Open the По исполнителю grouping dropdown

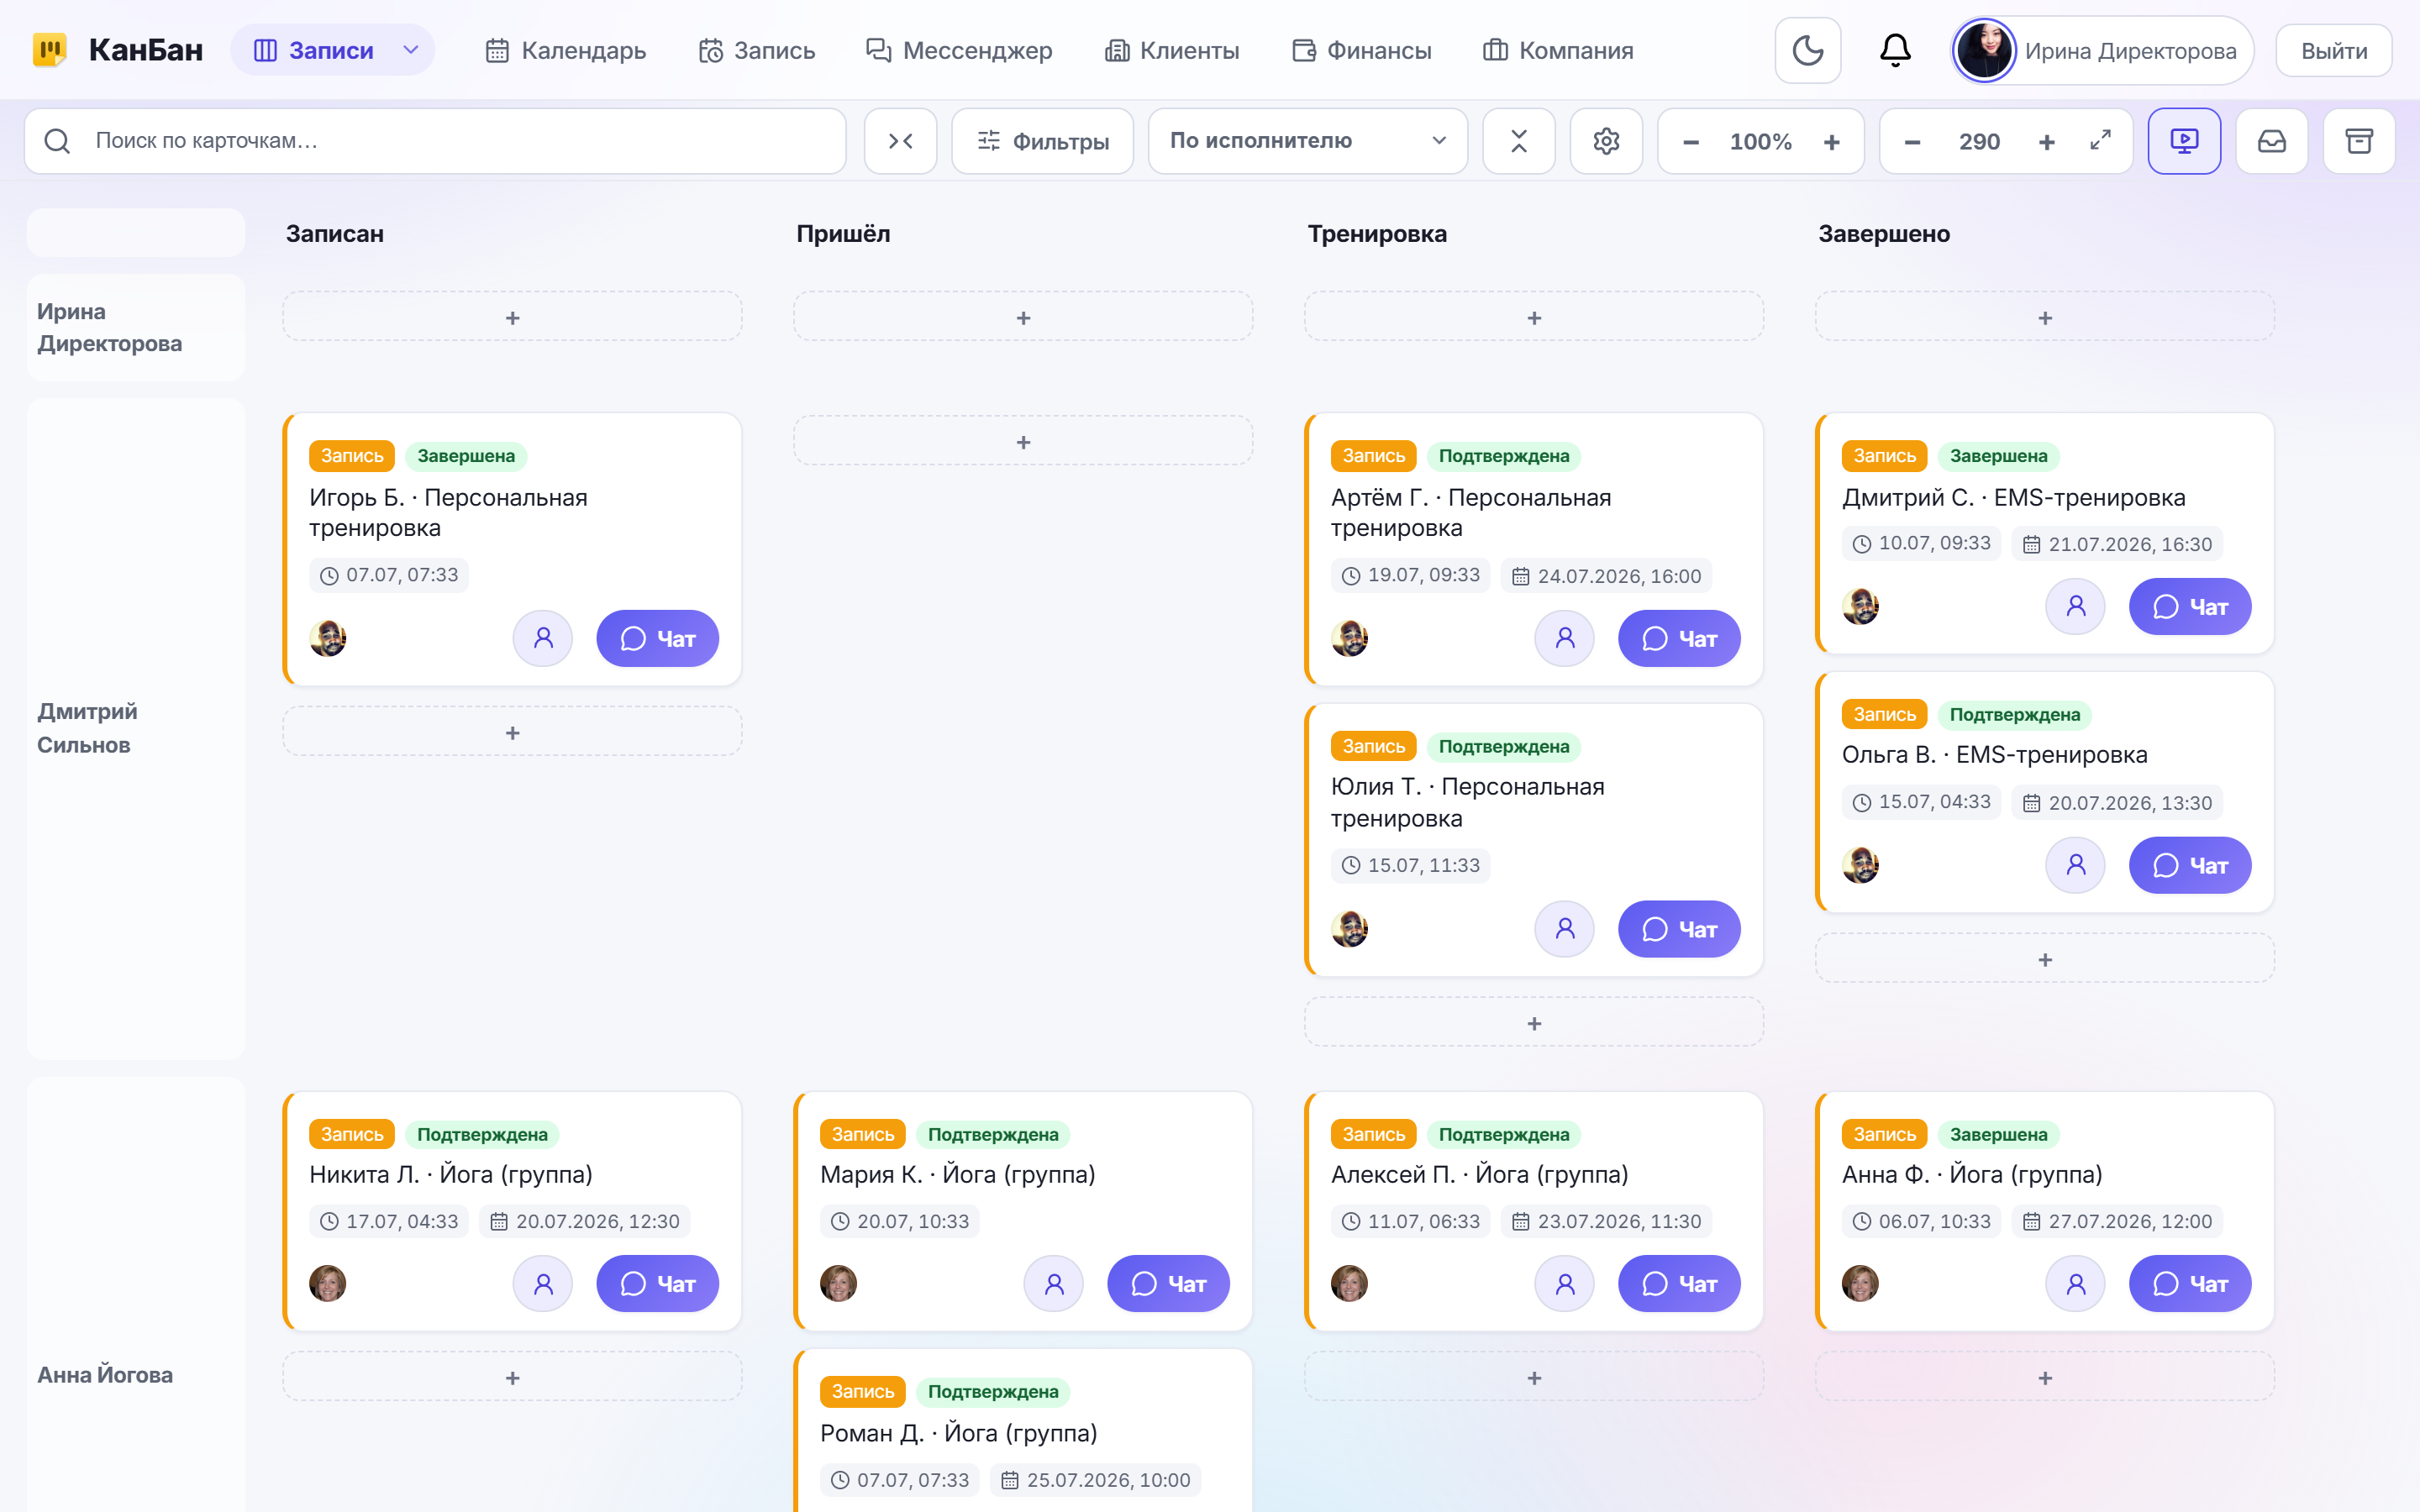tap(1307, 141)
